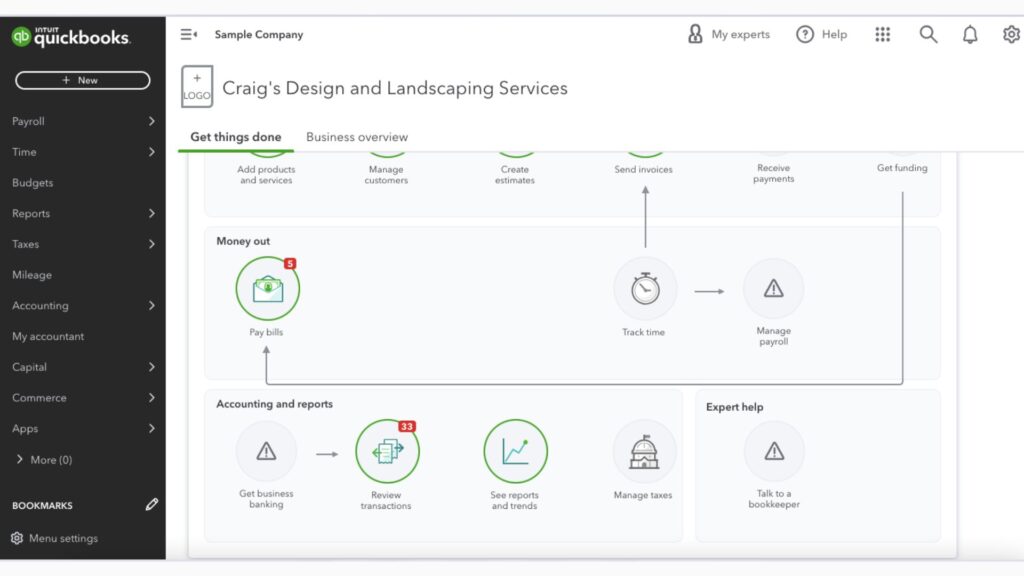The width and height of the screenshot is (1024, 576).
Task: Click the Send invoices label
Action: pyautogui.click(x=643, y=169)
